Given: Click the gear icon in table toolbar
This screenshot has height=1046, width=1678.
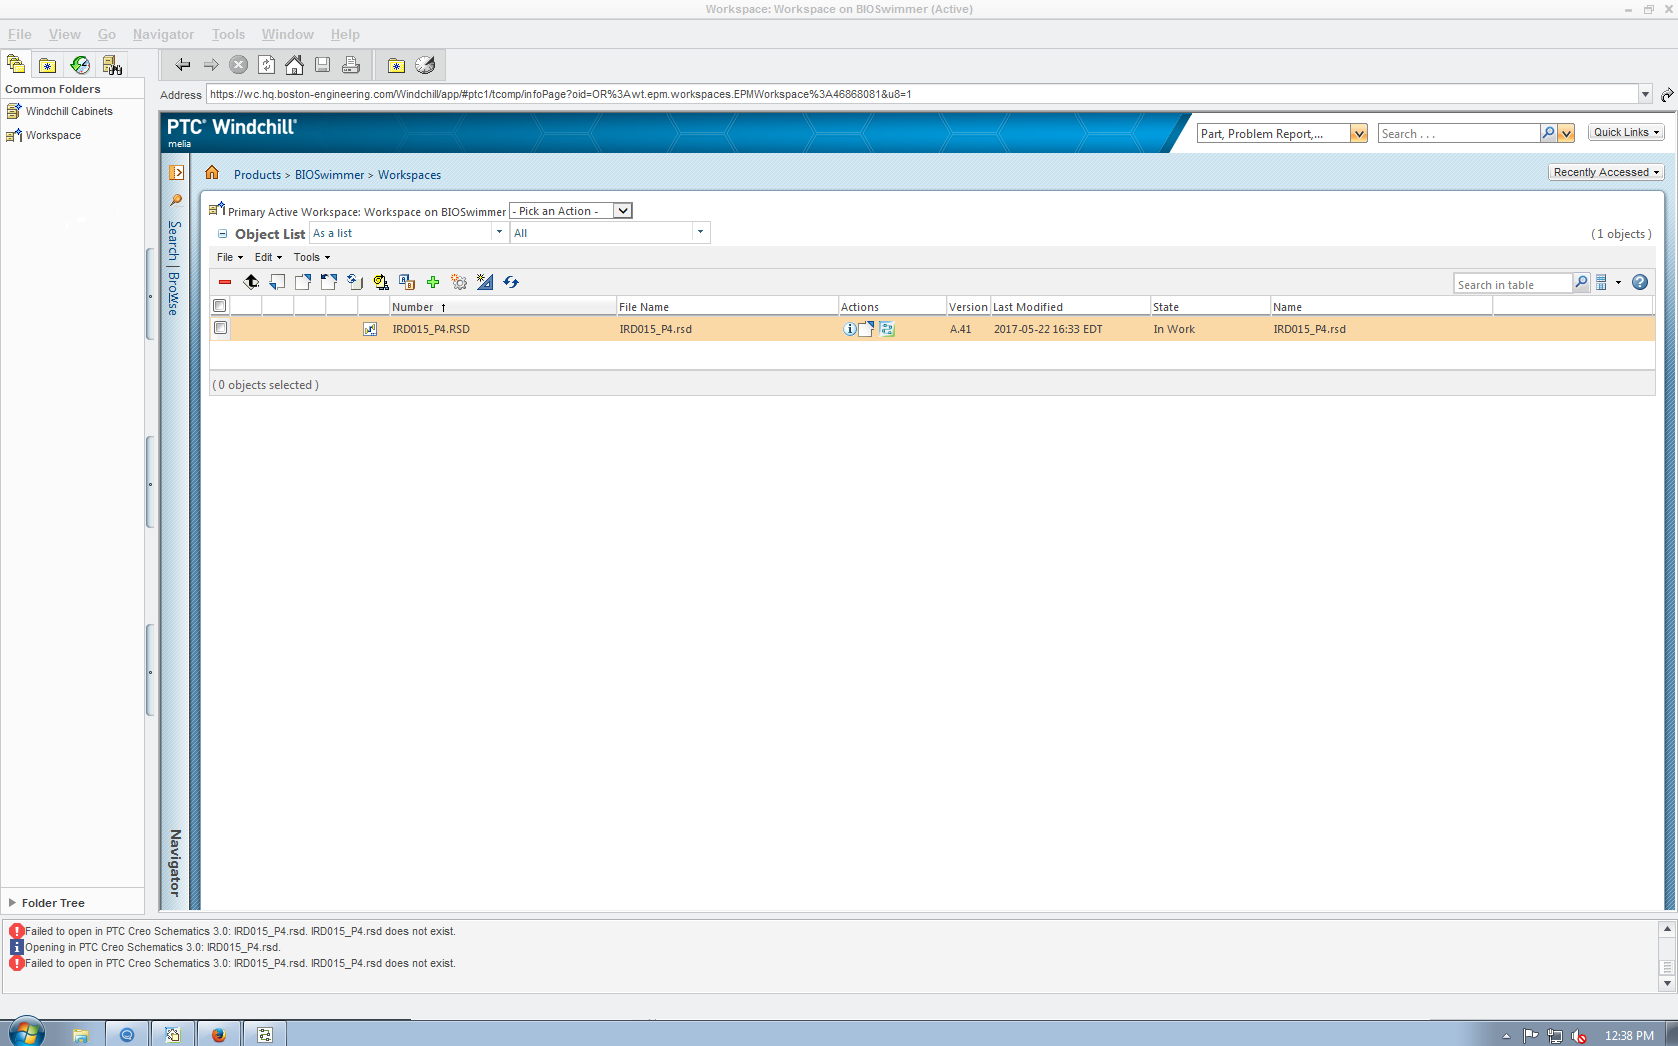Looking at the screenshot, I should (x=459, y=282).
